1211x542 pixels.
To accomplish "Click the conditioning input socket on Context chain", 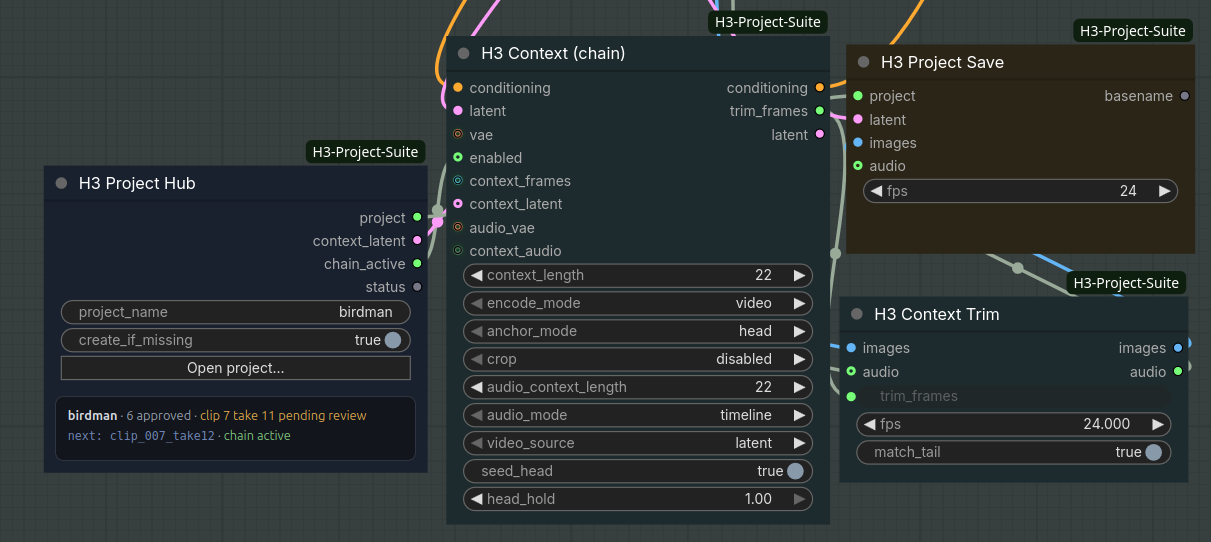I will click(x=458, y=88).
